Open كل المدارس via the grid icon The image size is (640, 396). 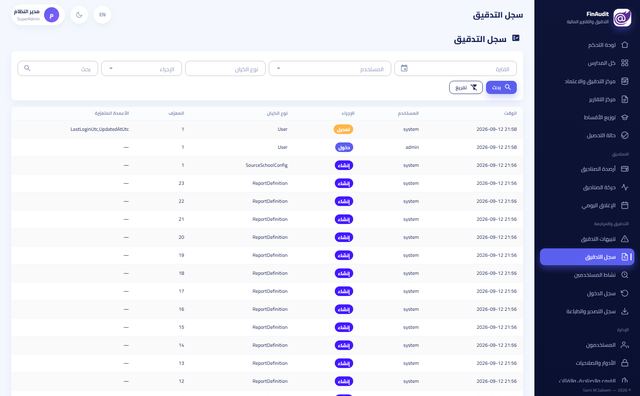coord(624,63)
